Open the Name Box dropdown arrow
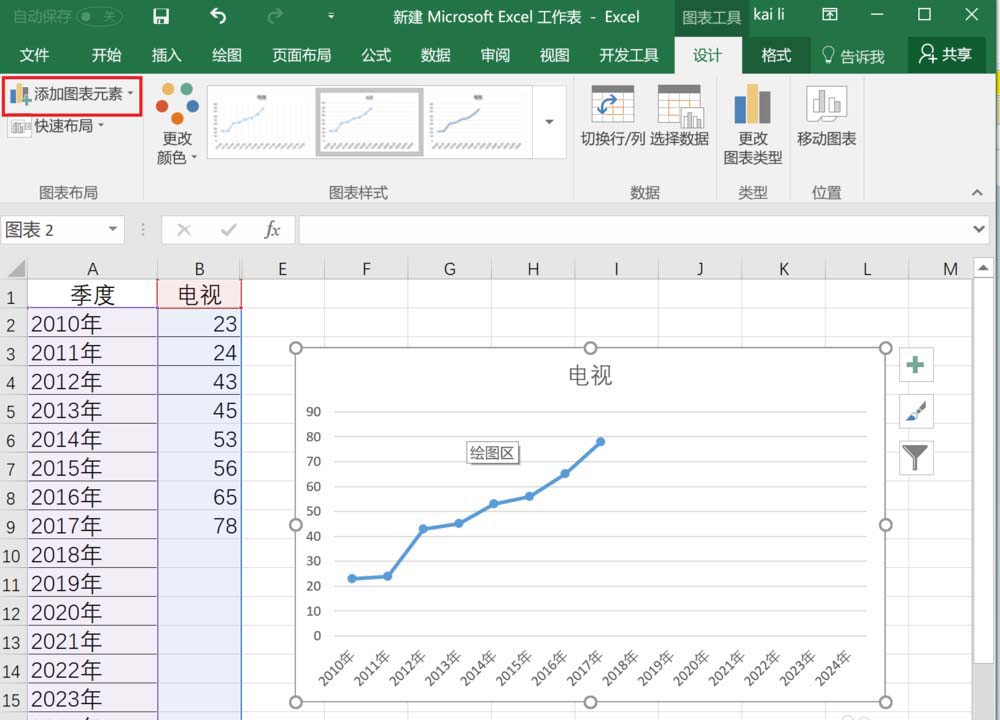Viewport: 1000px width, 720px height. pos(113,229)
